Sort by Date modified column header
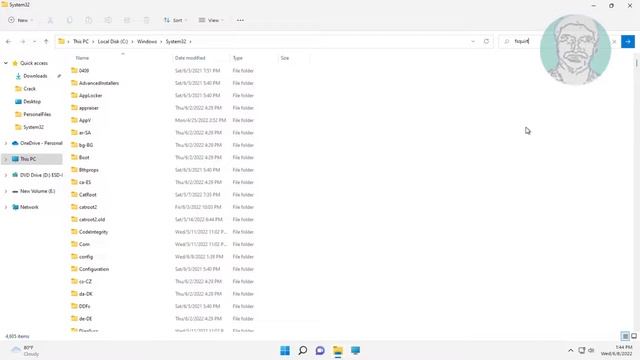The width and height of the screenshot is (640, 360). coord(190,58)
